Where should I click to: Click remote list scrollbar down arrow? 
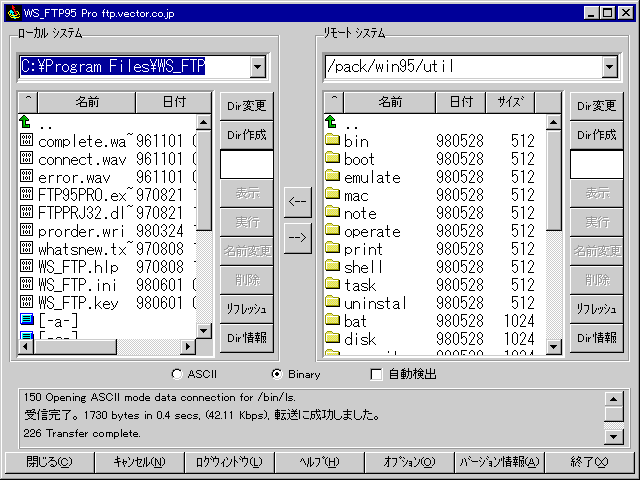(x=553, y=347)
